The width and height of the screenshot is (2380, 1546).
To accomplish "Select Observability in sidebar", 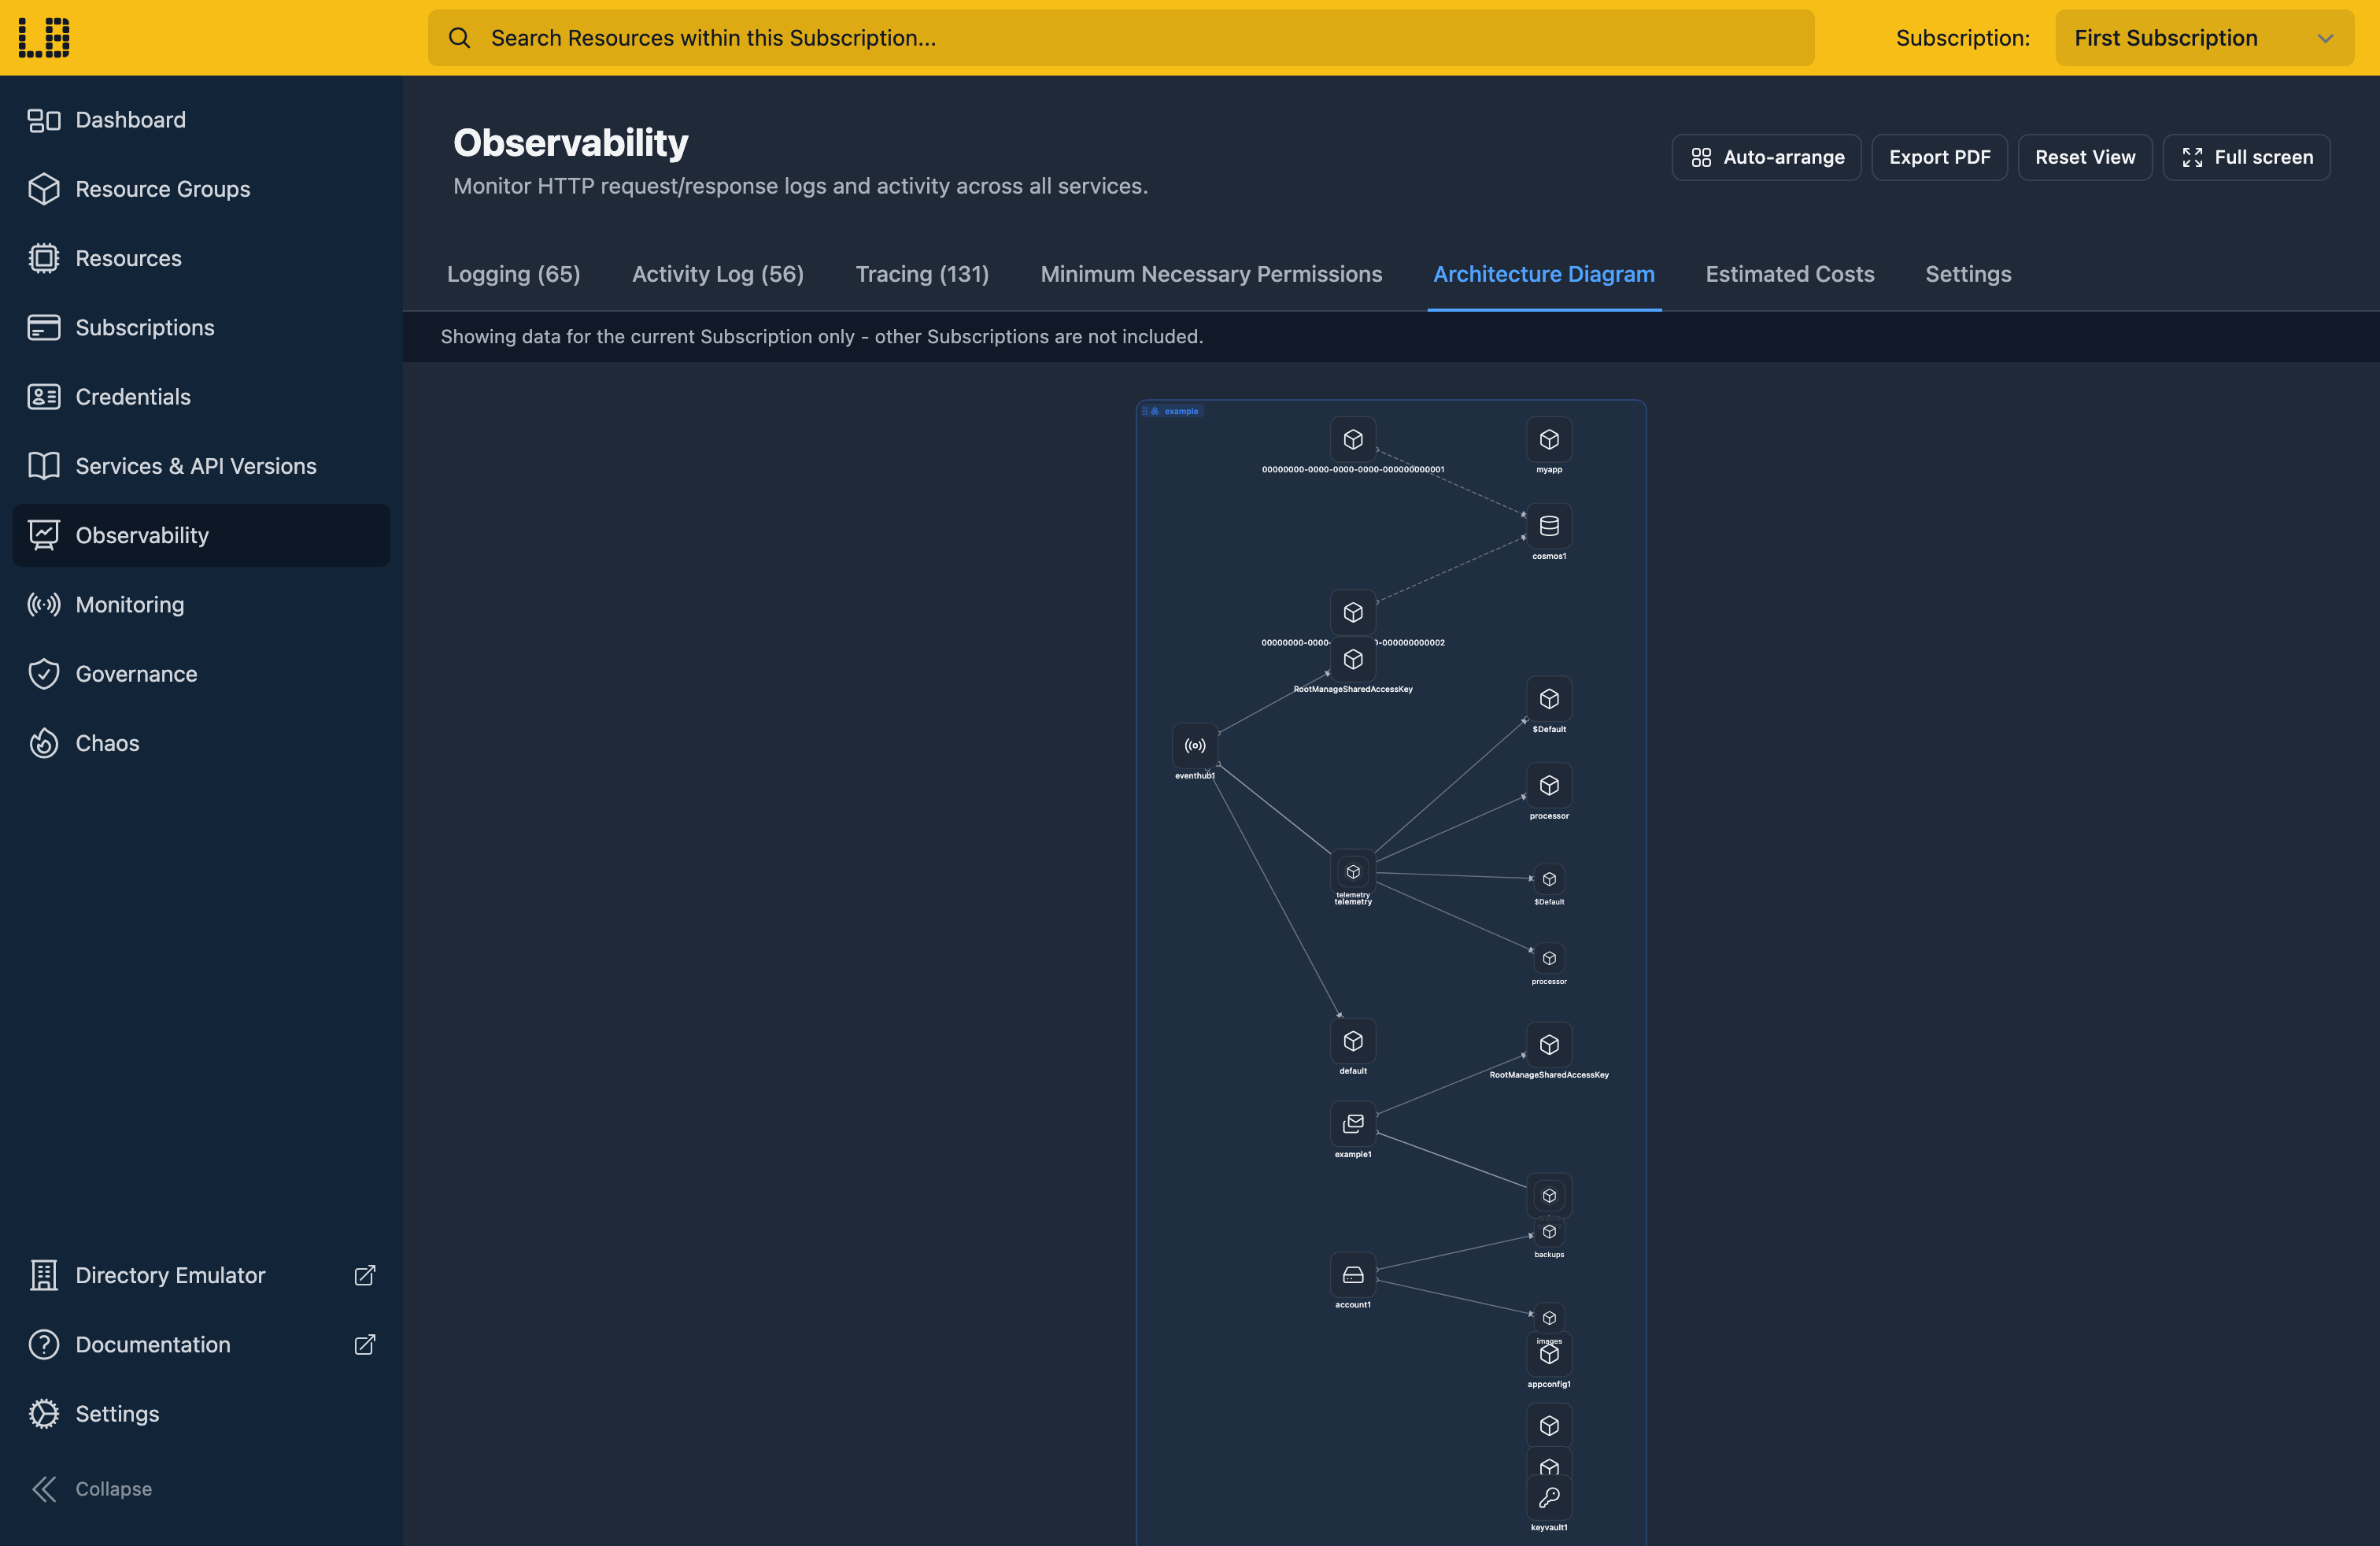I will tap(201, 535).
